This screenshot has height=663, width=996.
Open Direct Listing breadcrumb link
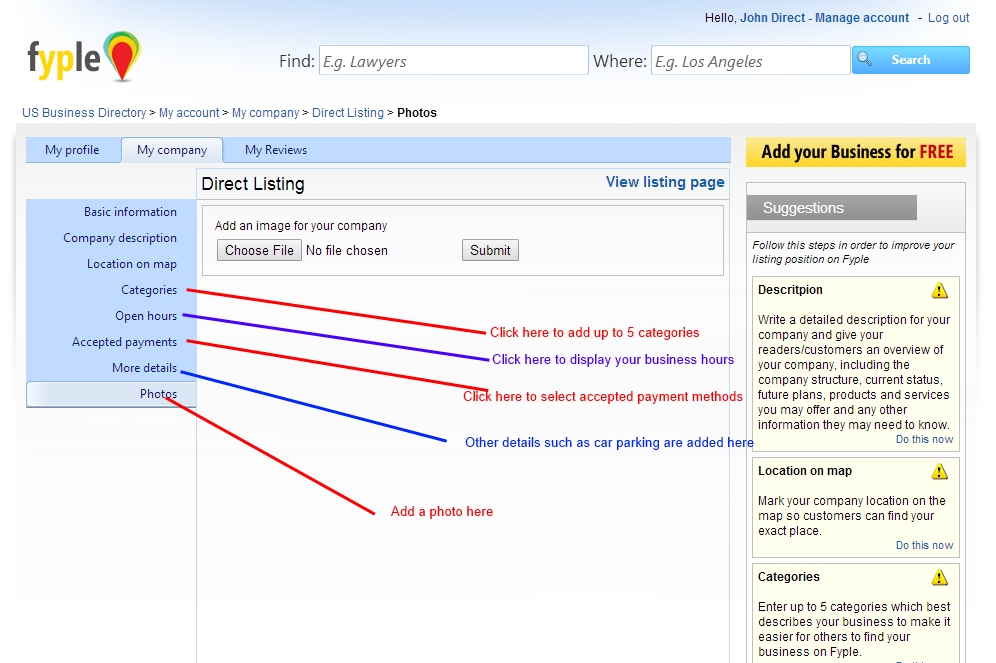pyautogui.click(x=348, y=112)
